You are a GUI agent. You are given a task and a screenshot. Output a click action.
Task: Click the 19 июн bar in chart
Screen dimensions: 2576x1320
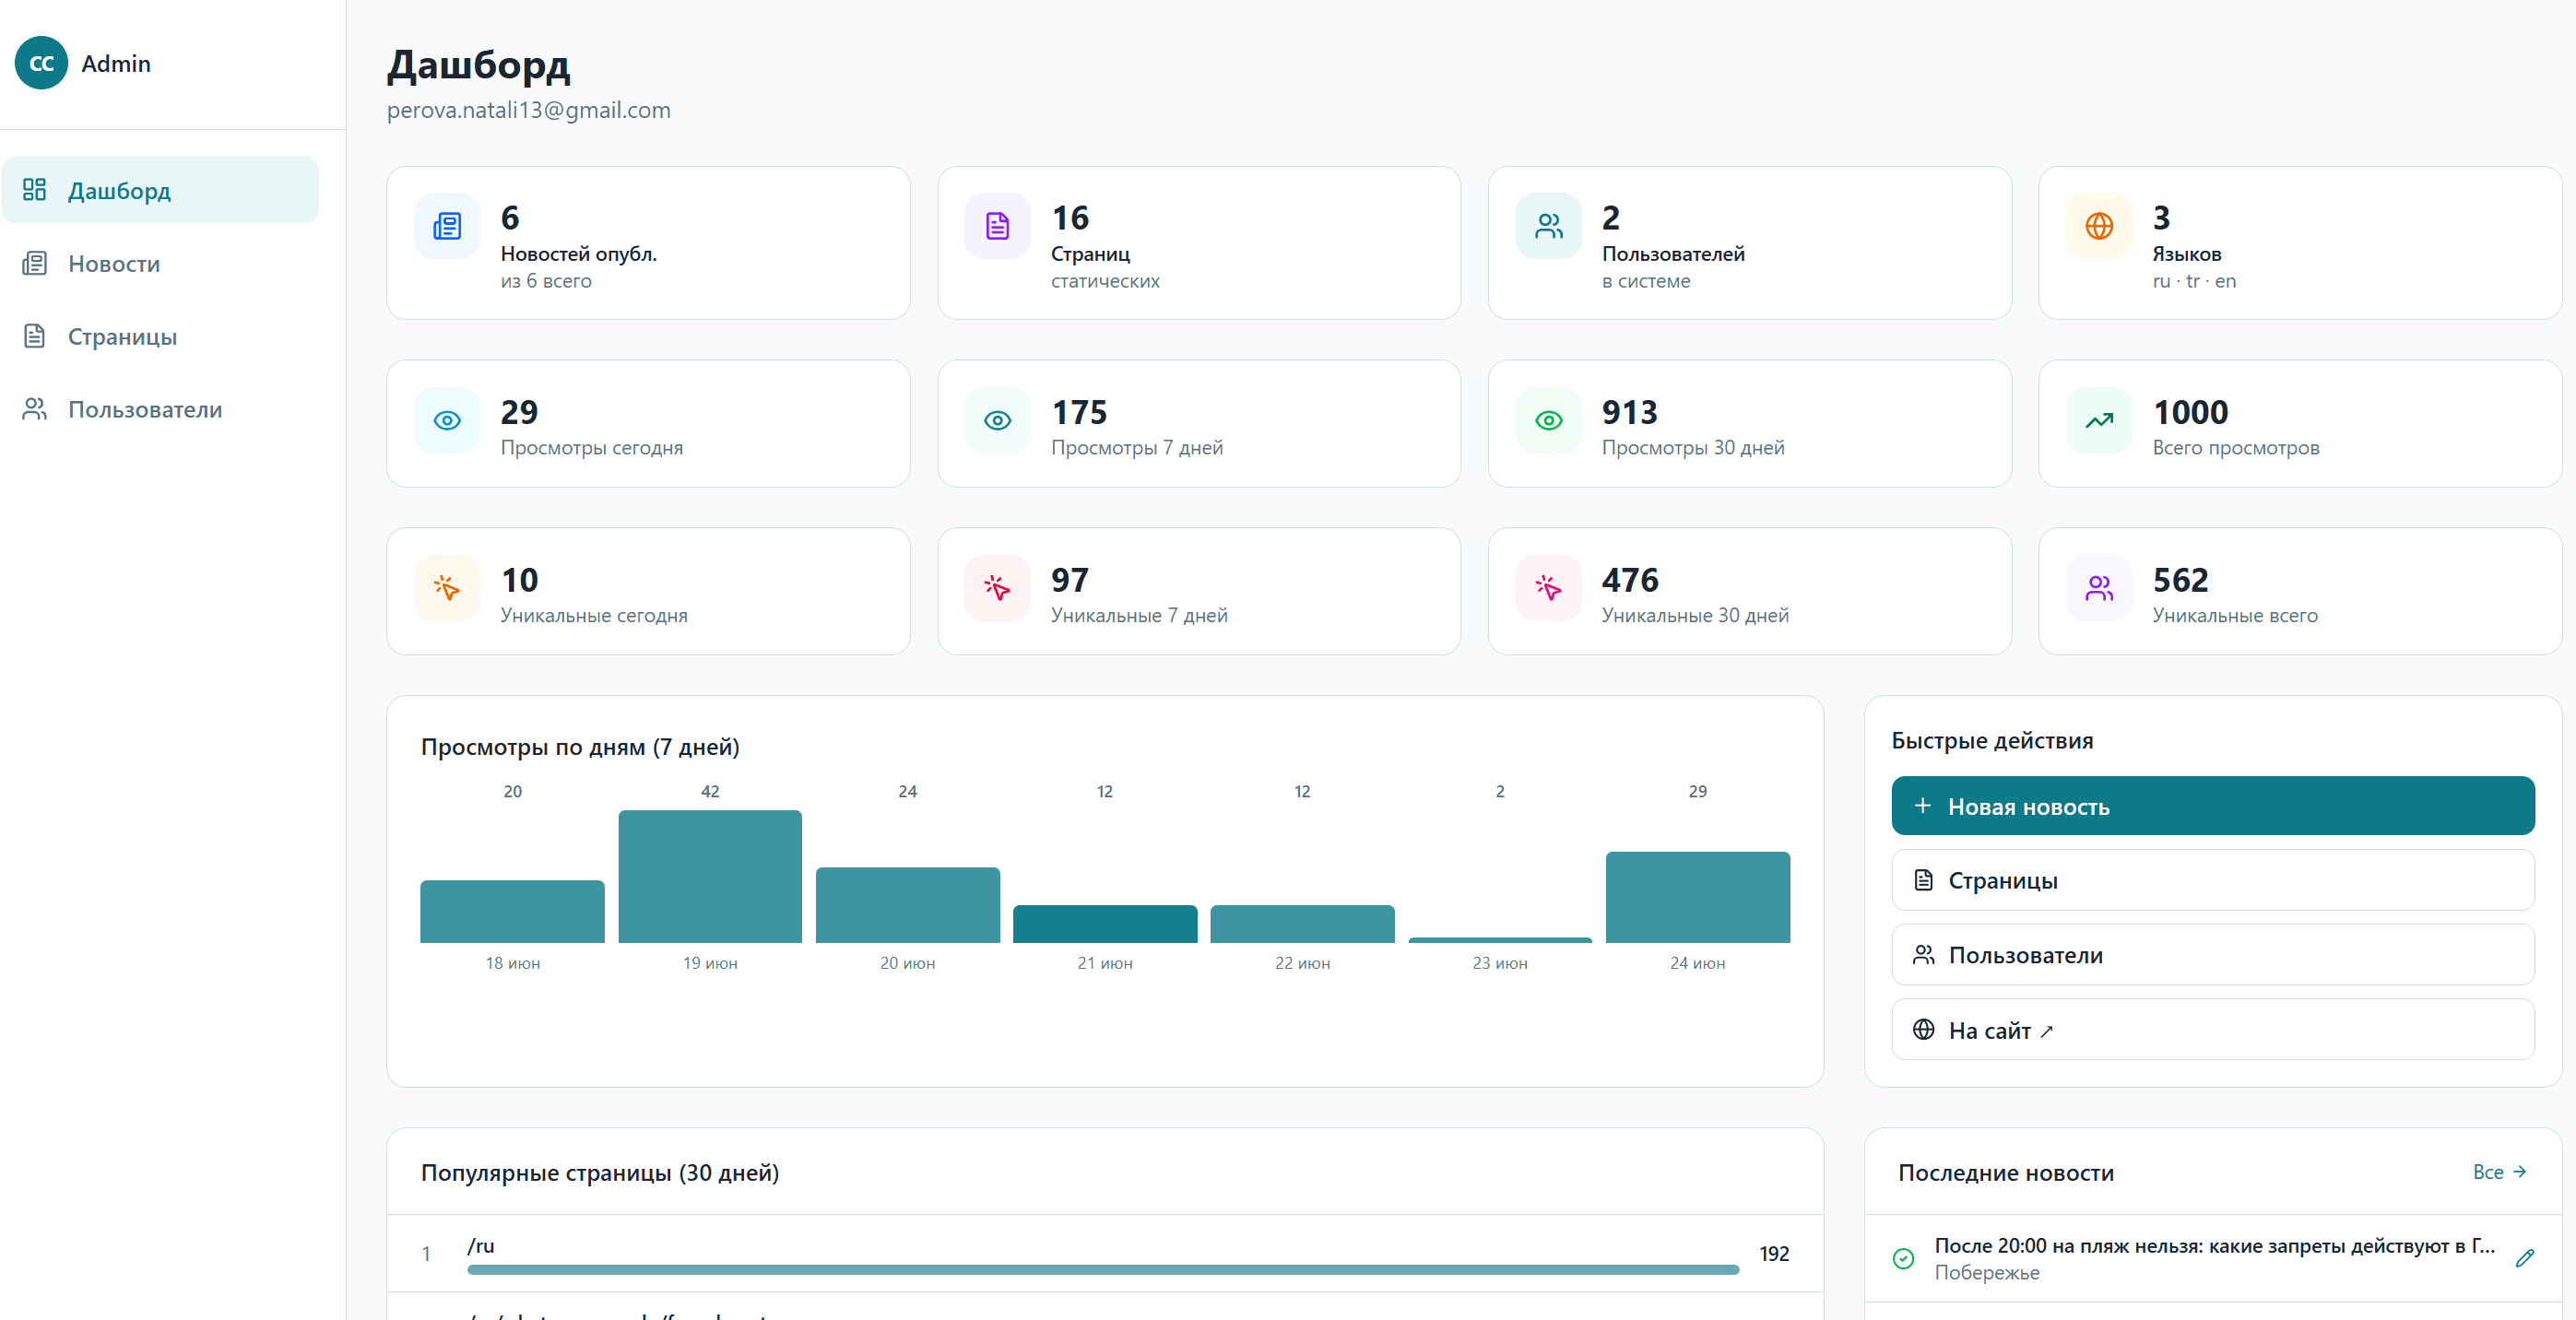coord(710,876)
